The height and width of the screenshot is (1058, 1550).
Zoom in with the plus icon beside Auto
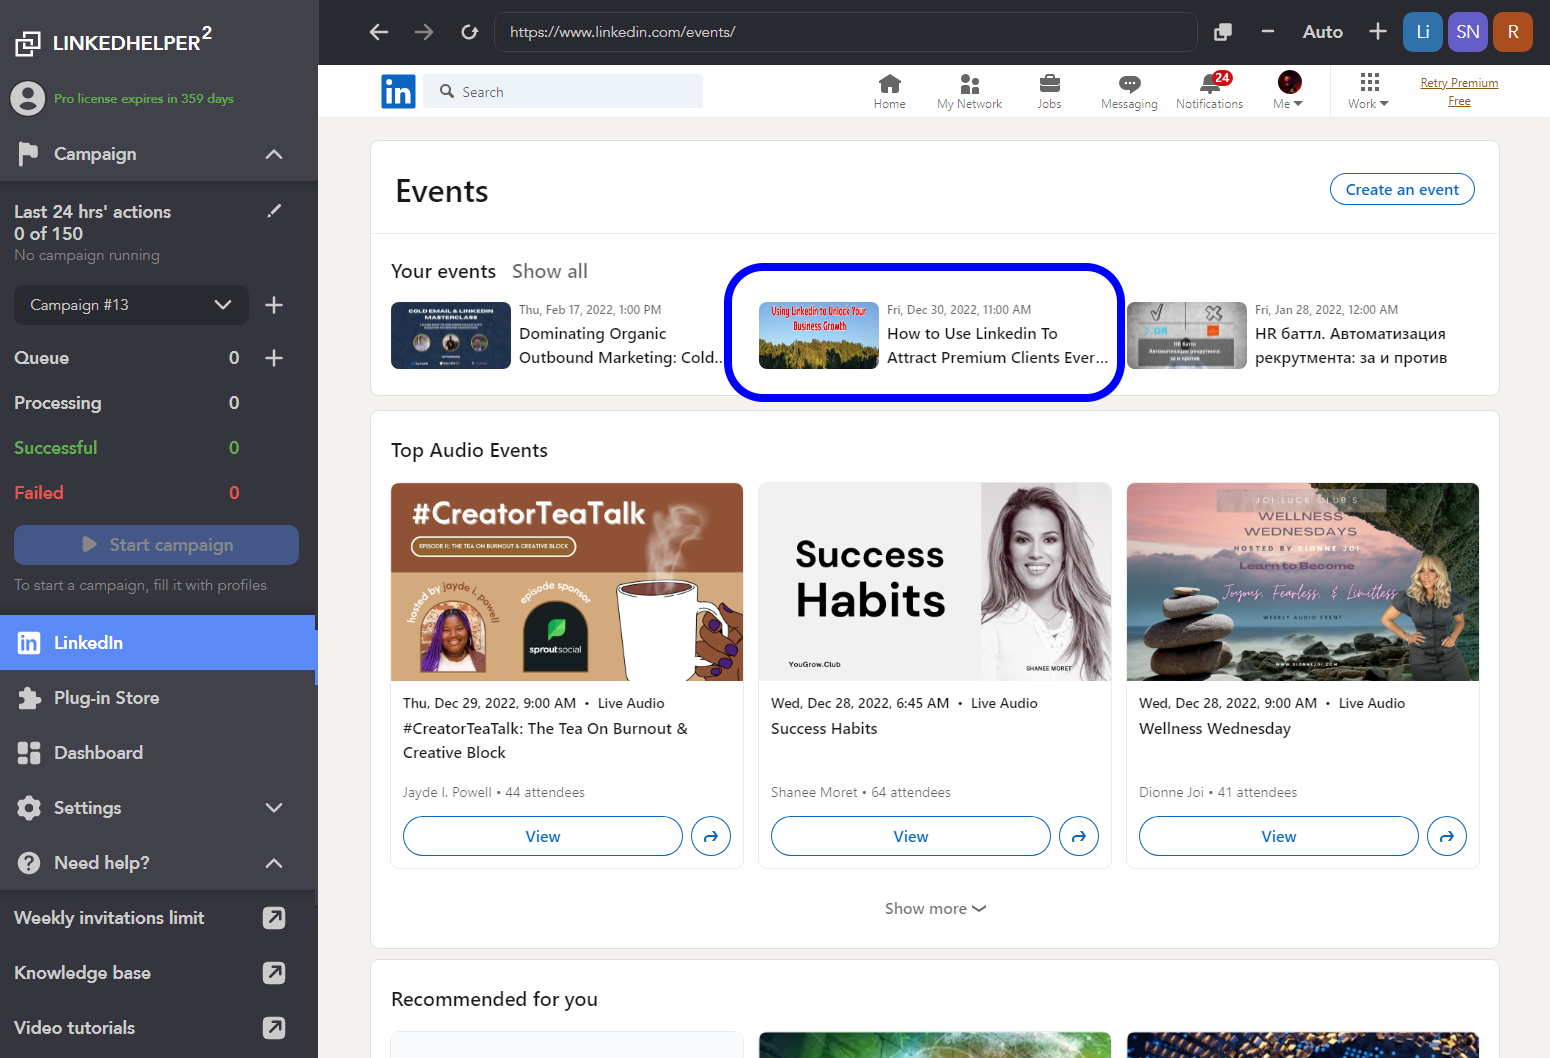(x=1378, y=32)
